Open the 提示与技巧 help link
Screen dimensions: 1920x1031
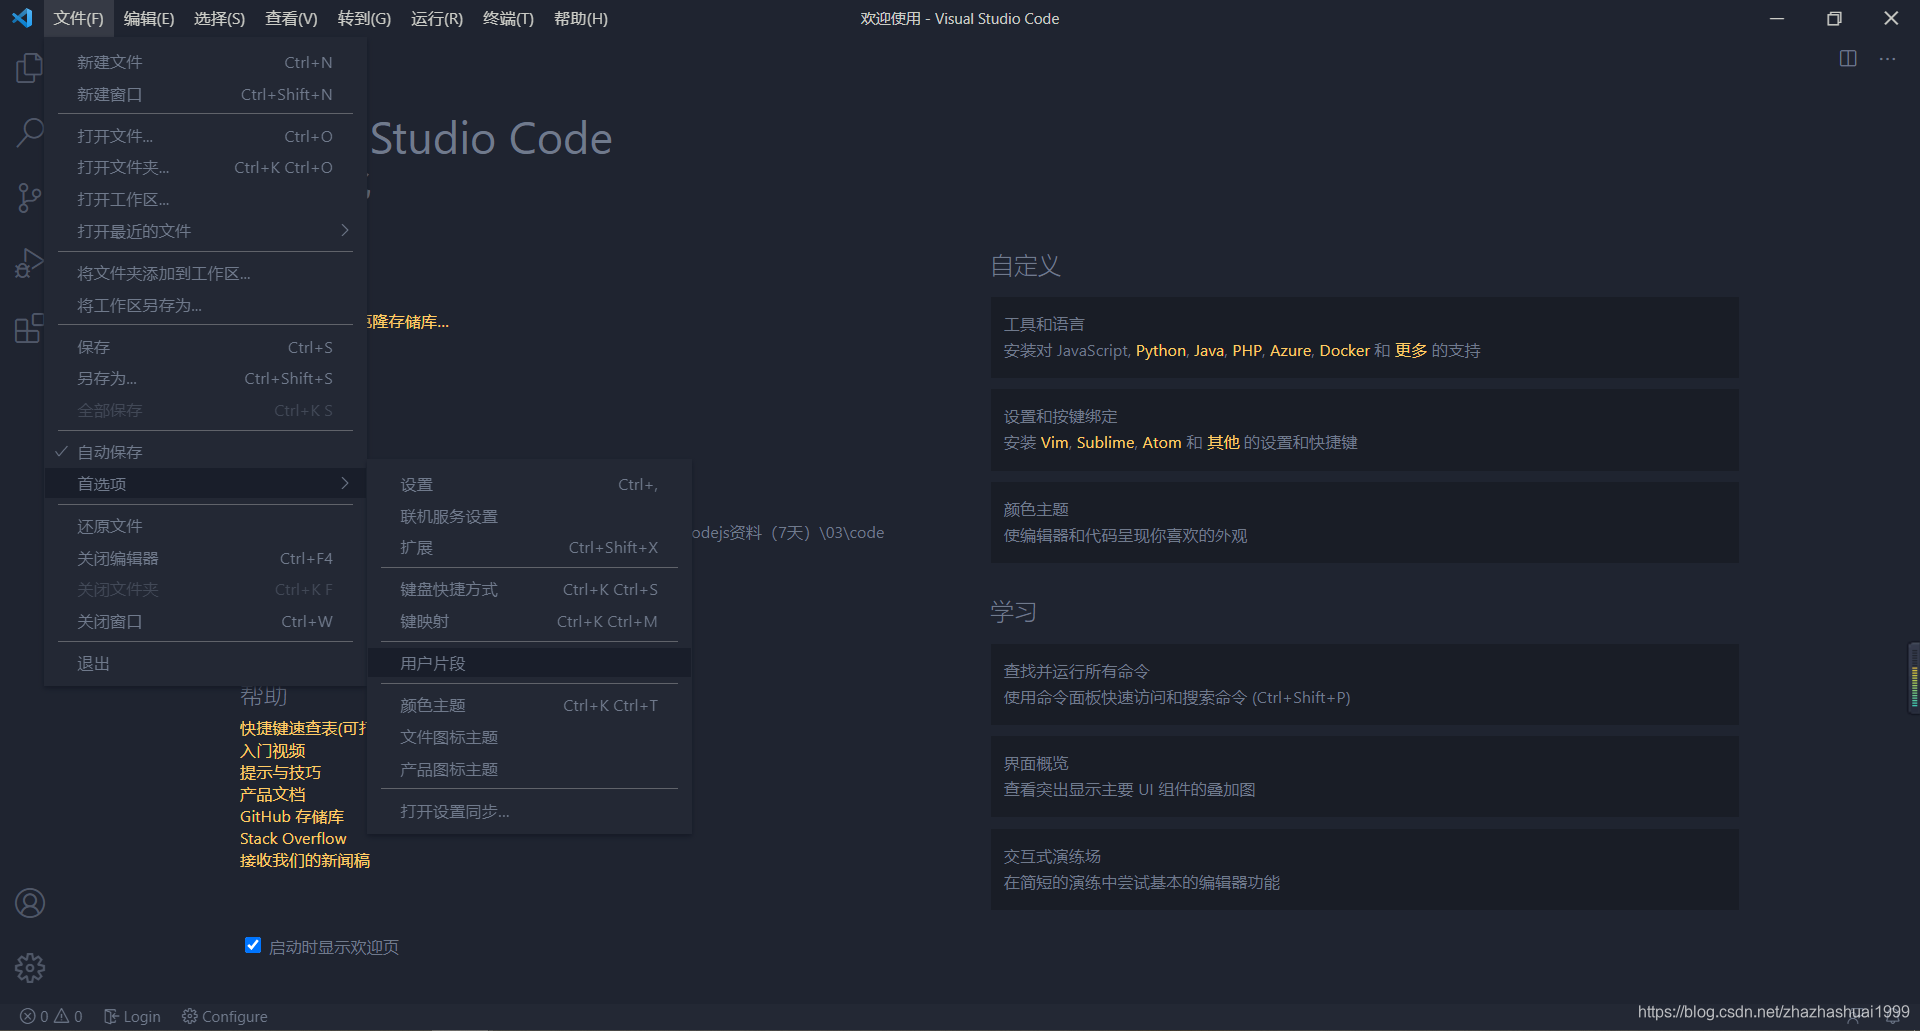coord(280,772)
